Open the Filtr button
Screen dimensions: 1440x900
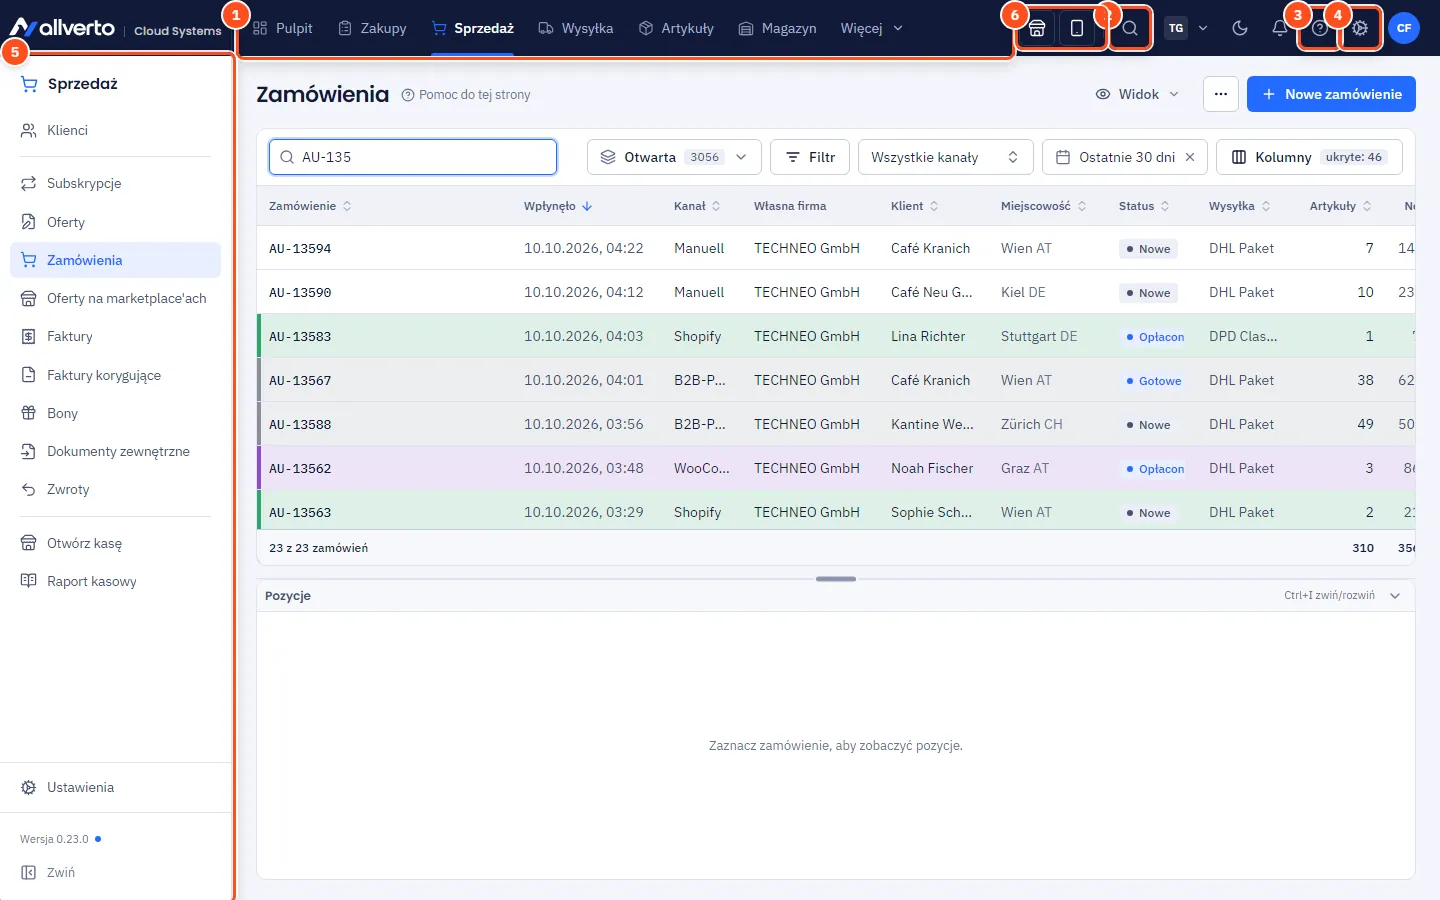pos(810,157)
